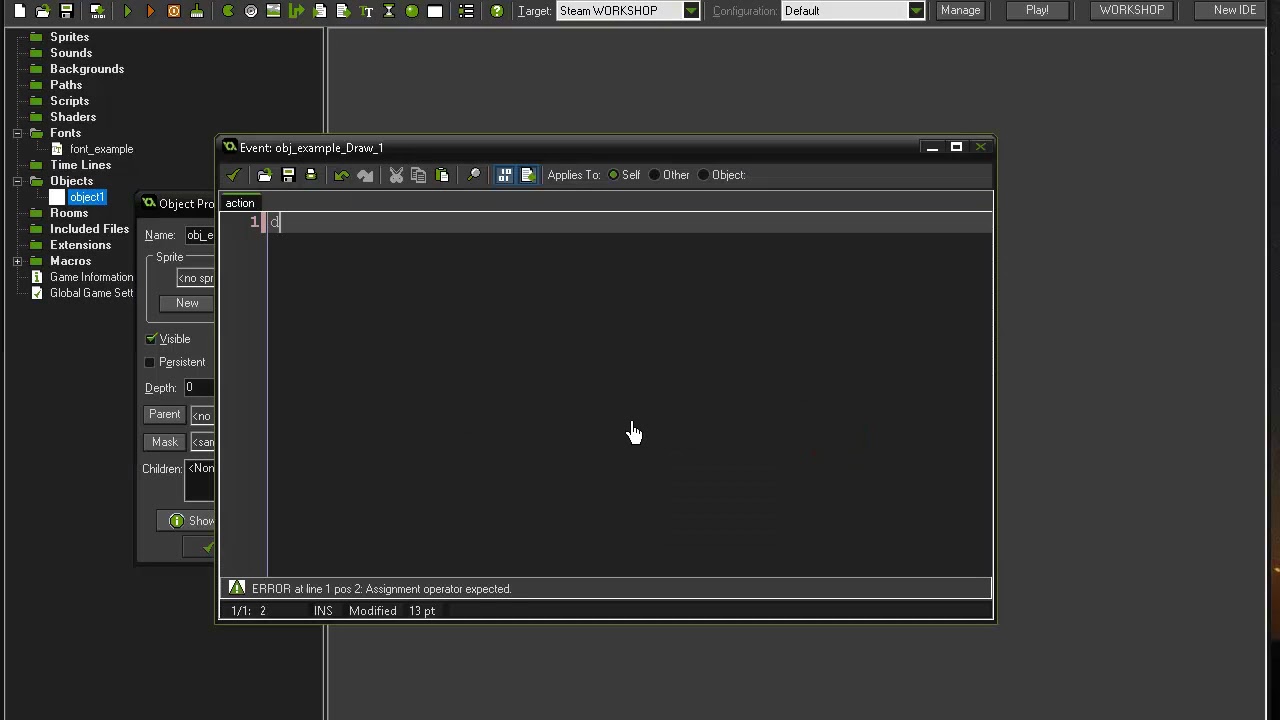The height and width of the screenshot is (720, 1280).
Task: Print the code from event editor toolbar
Action: 311,175
